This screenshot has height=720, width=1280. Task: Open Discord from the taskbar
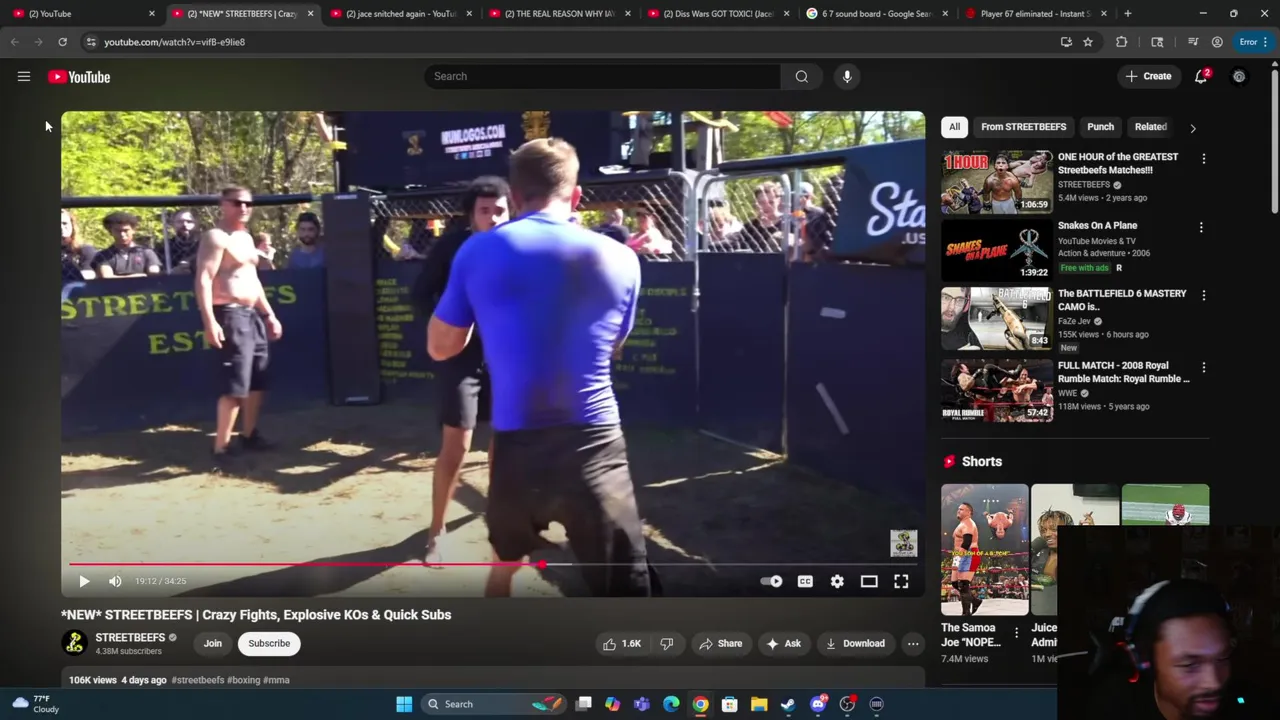tap(818, 704)
